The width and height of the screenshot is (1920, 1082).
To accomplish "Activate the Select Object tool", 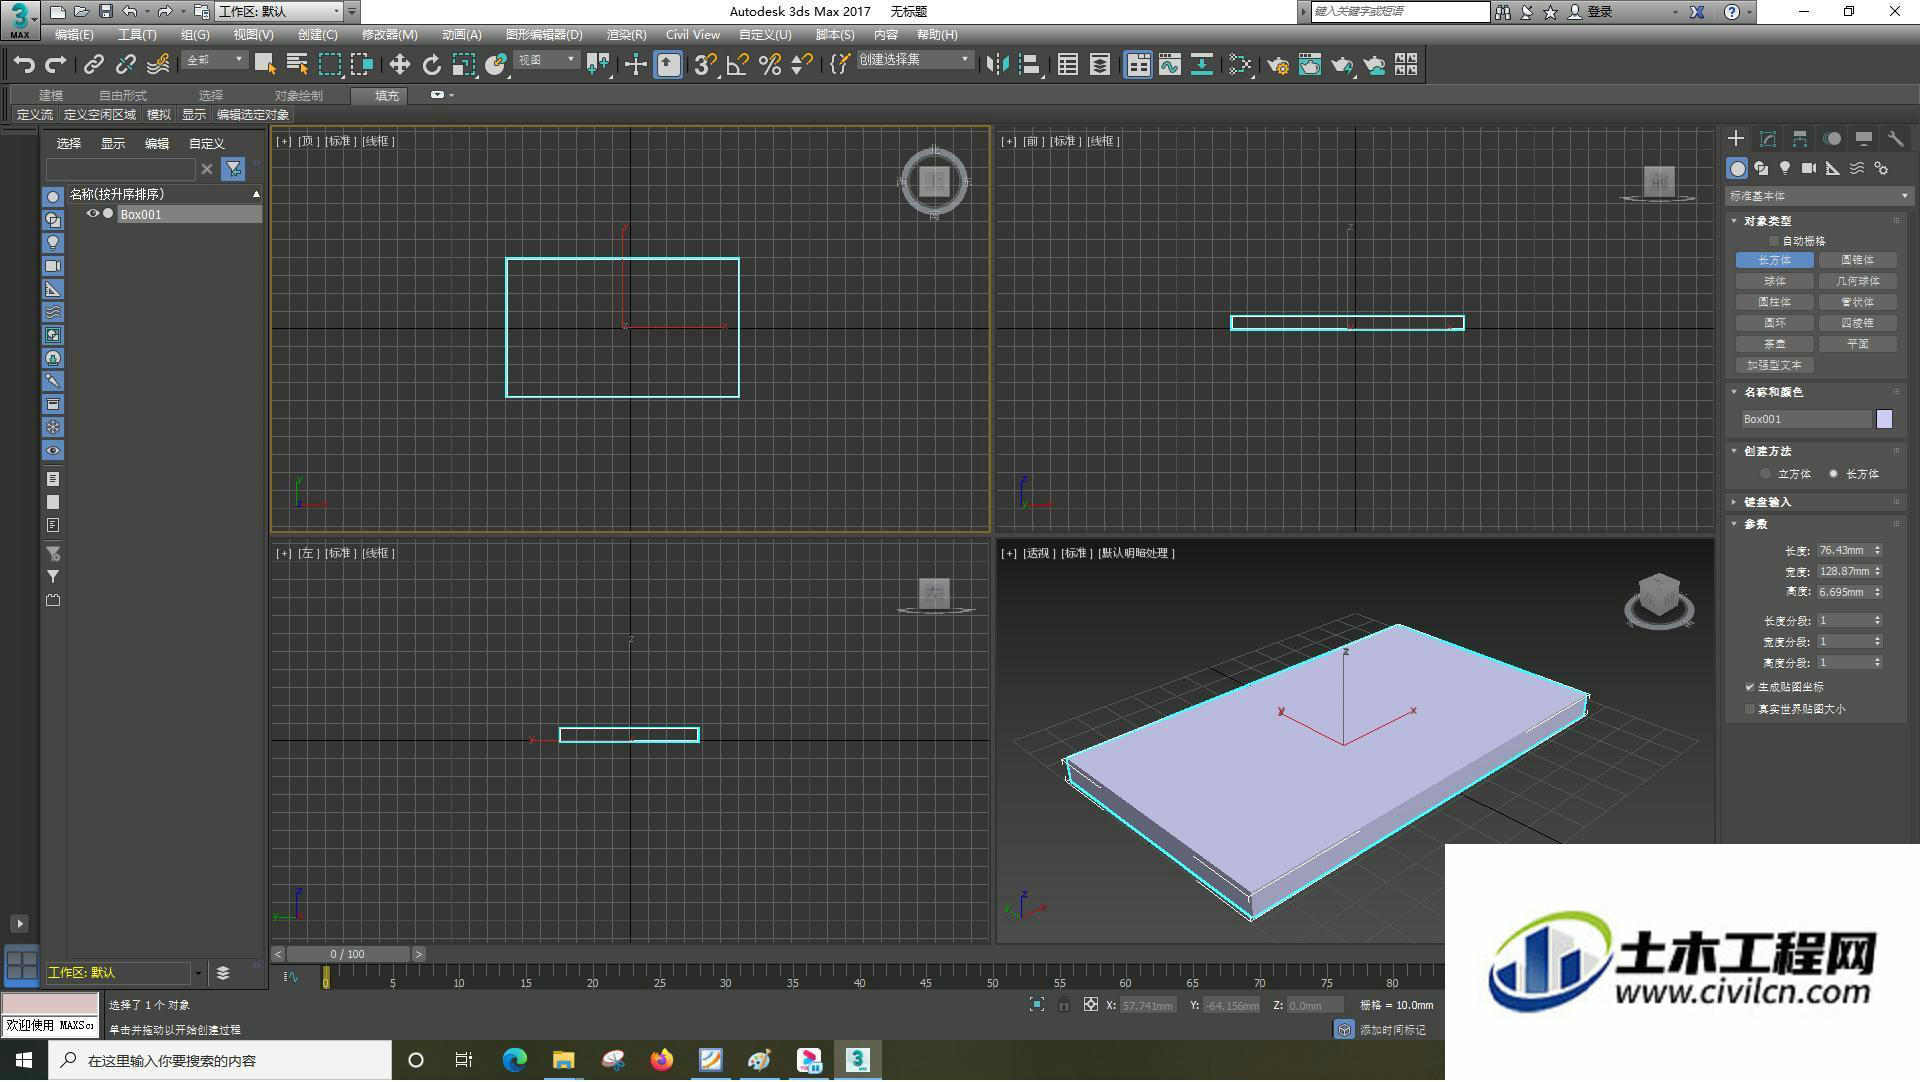I will coord(265,65).
